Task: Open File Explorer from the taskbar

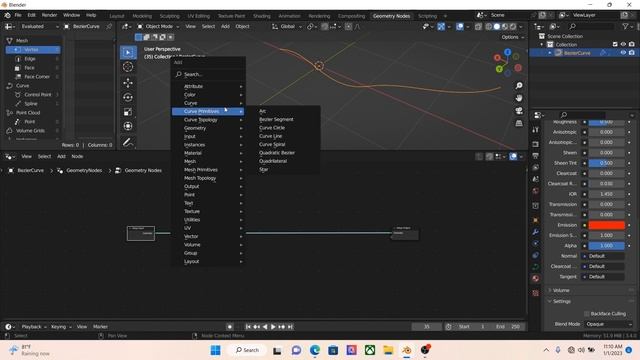Action: (388, 350)
